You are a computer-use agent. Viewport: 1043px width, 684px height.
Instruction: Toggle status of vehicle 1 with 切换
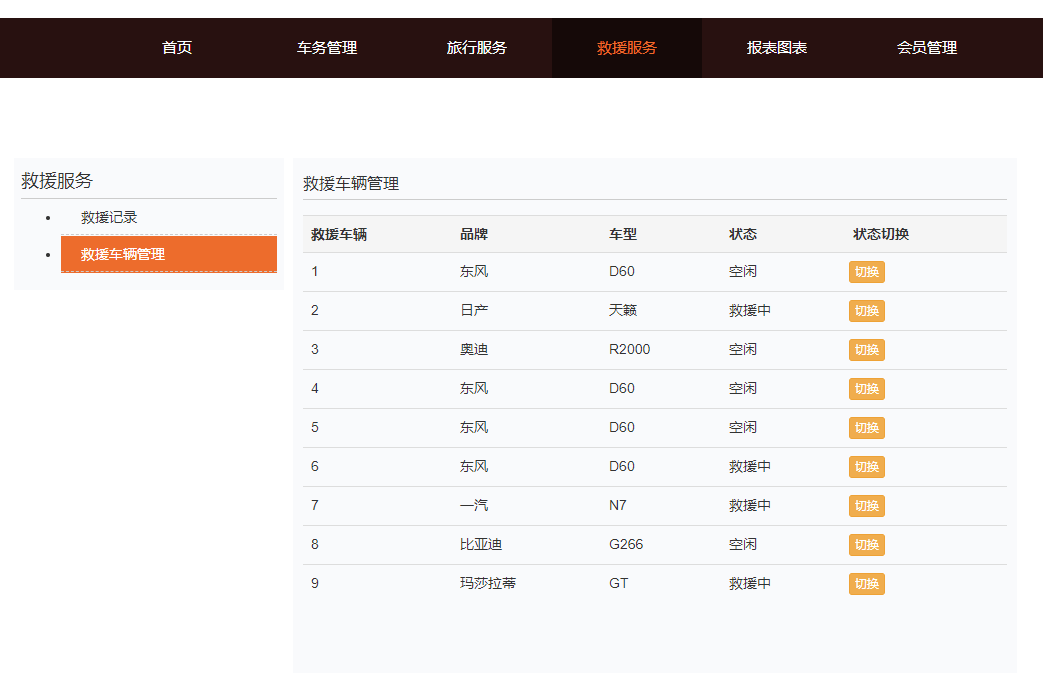866,271
